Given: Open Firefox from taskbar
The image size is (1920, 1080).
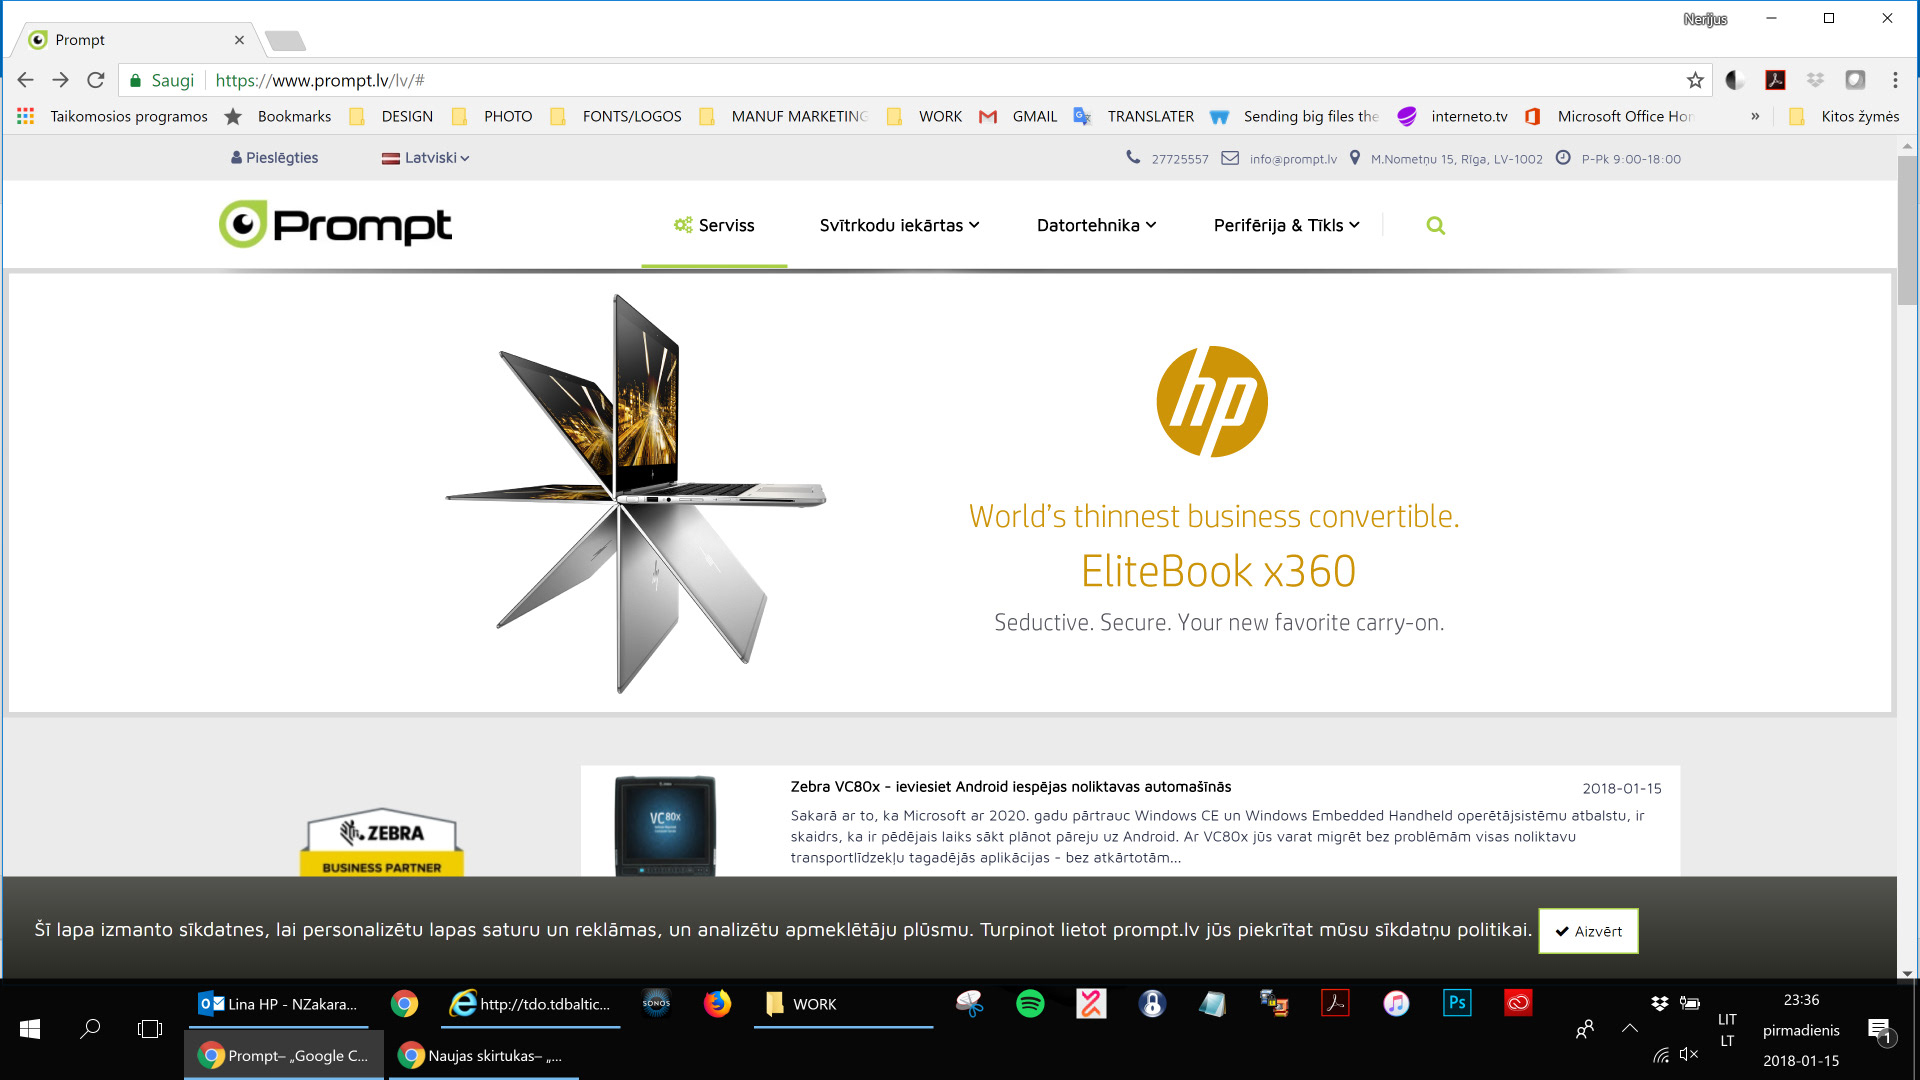Looking at the screenshot, I should (x=717, y=1003).
